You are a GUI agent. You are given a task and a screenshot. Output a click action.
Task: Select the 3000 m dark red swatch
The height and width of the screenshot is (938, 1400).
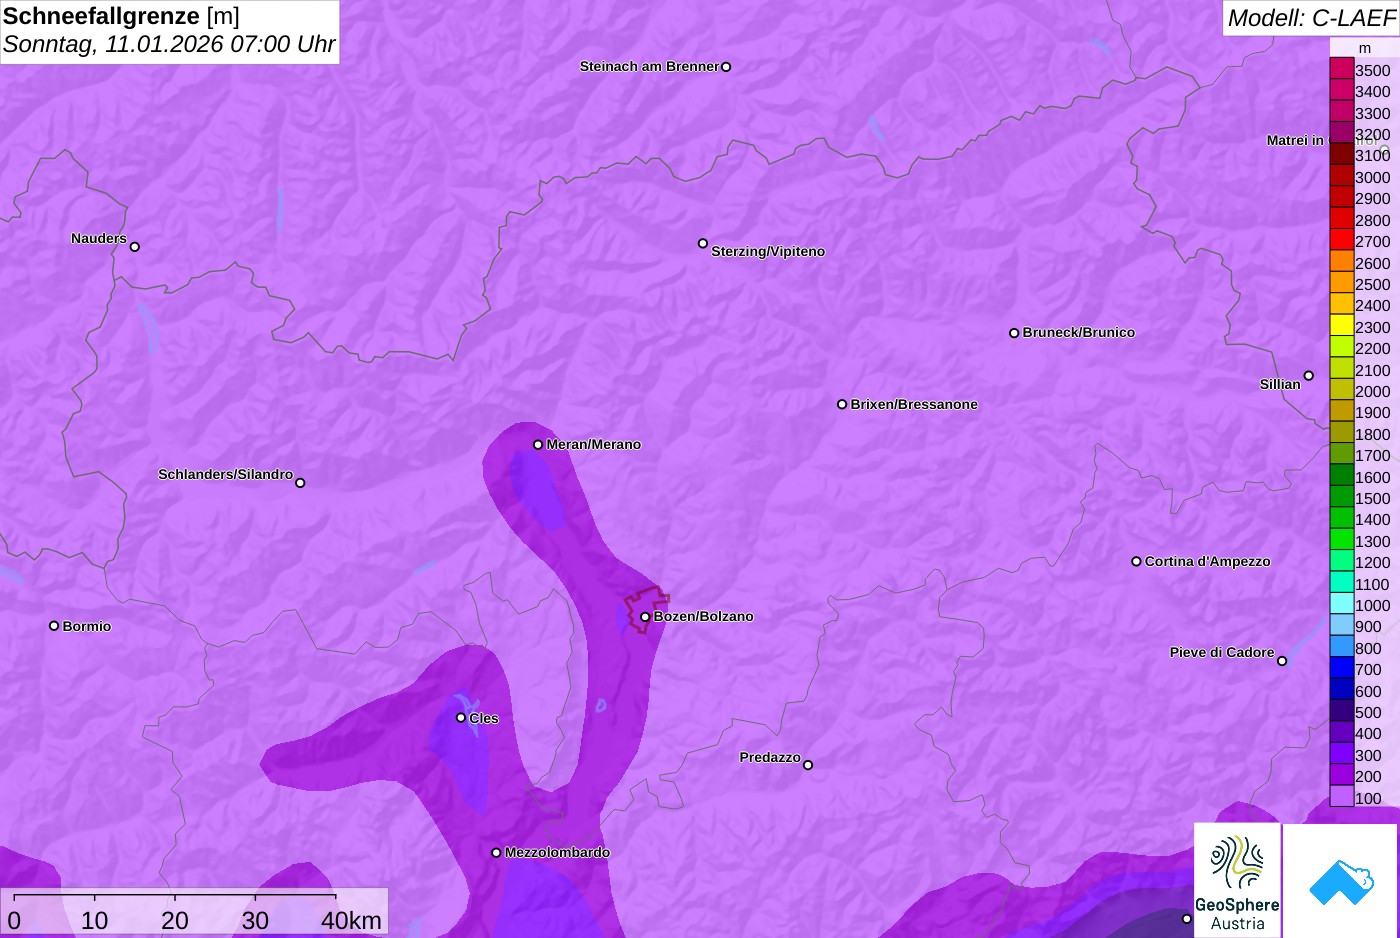[1341, 177]
